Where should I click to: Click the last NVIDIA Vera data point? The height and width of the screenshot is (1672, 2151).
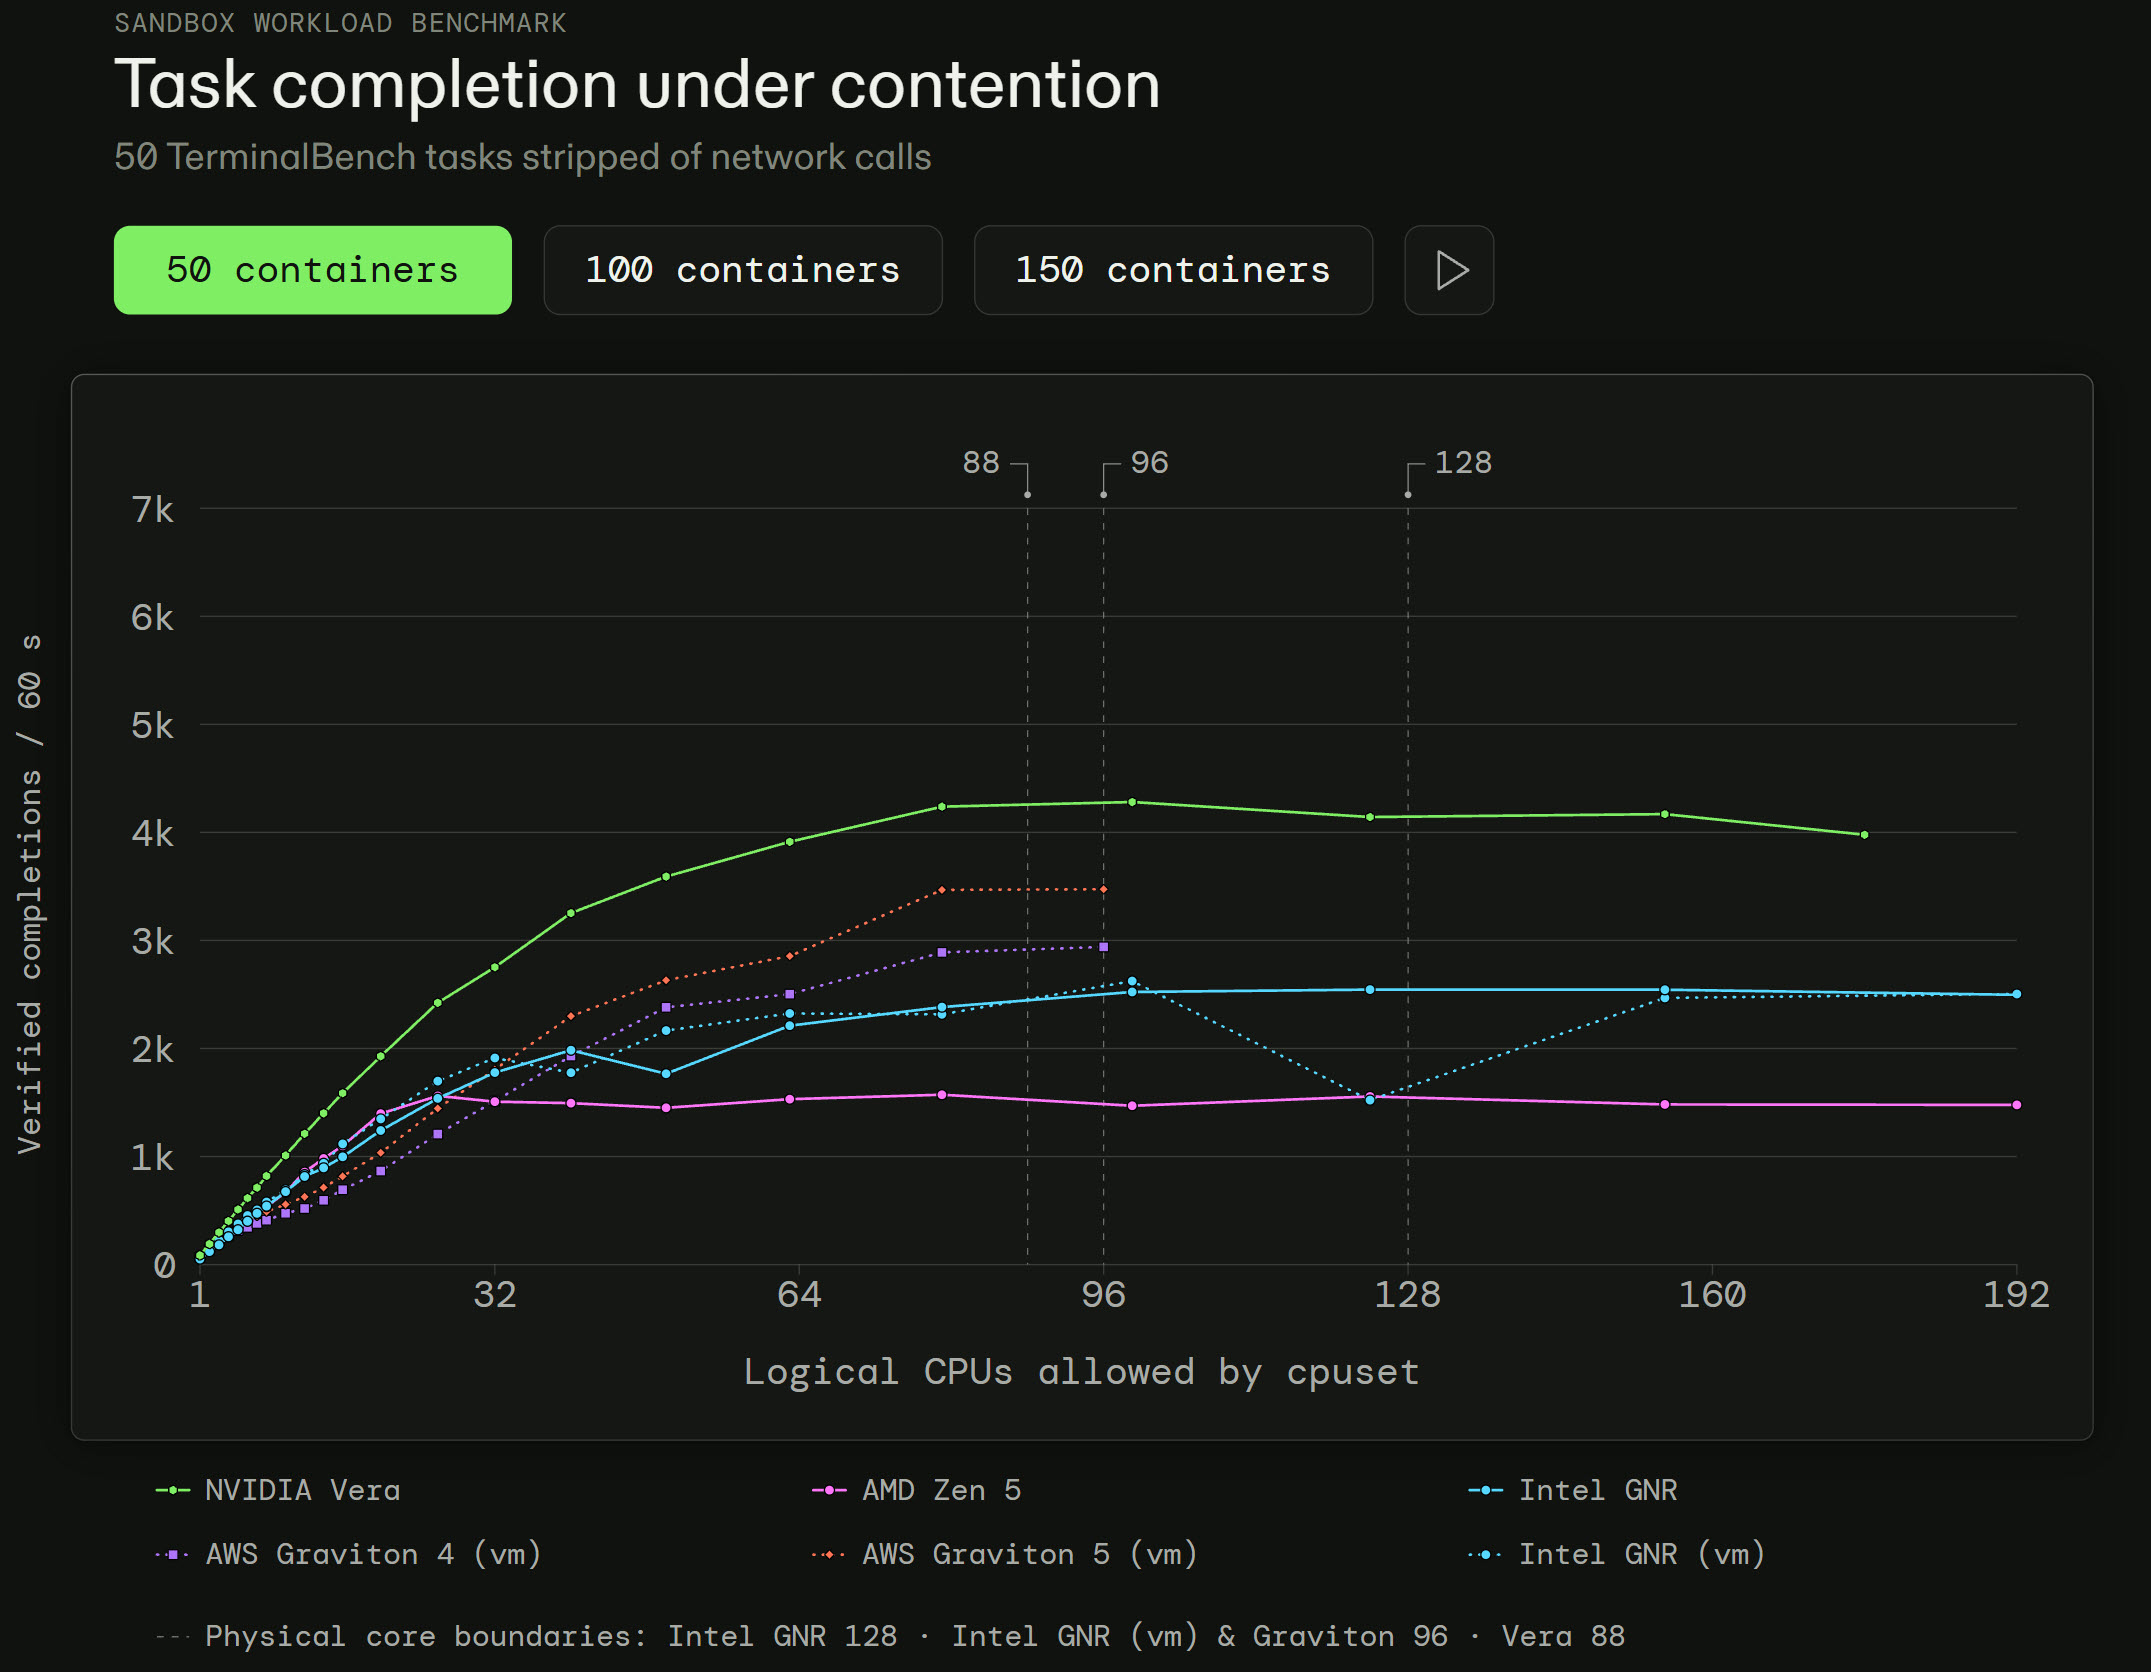click(x=1864, y=834)
